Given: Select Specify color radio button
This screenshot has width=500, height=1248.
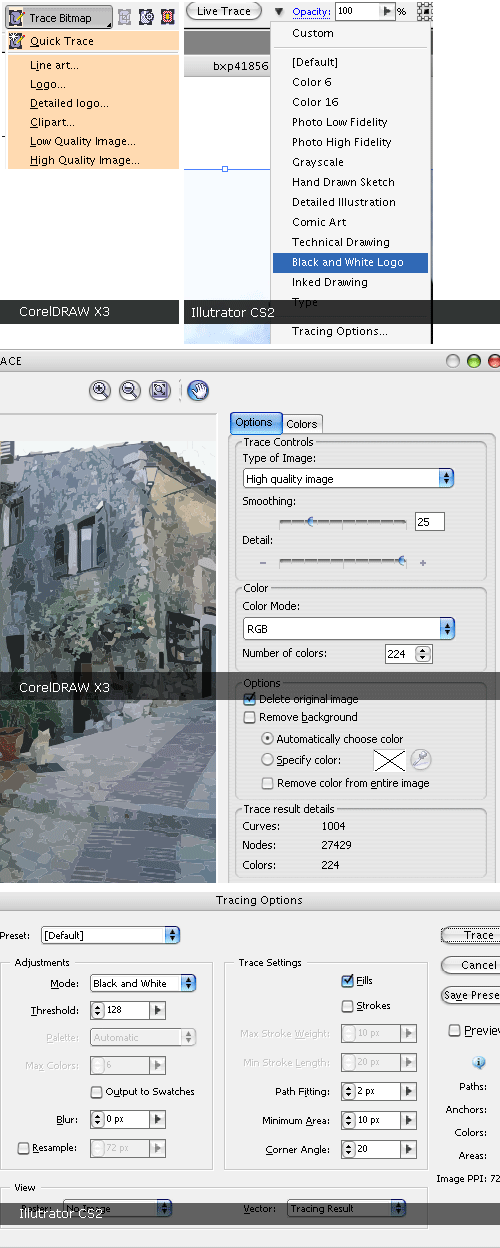Looking at the screenshot, I should pos(267,760).
